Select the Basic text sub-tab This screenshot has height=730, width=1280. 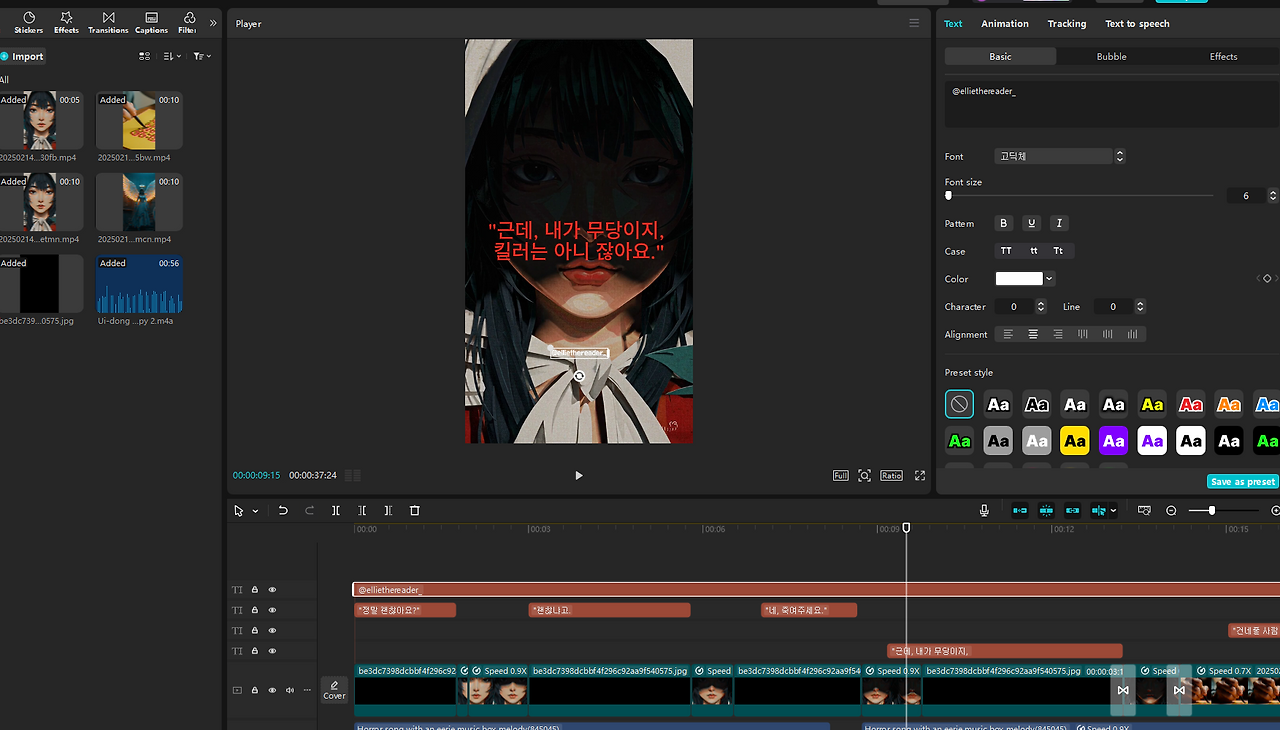pyautogui.click(x=1000, y=57)
